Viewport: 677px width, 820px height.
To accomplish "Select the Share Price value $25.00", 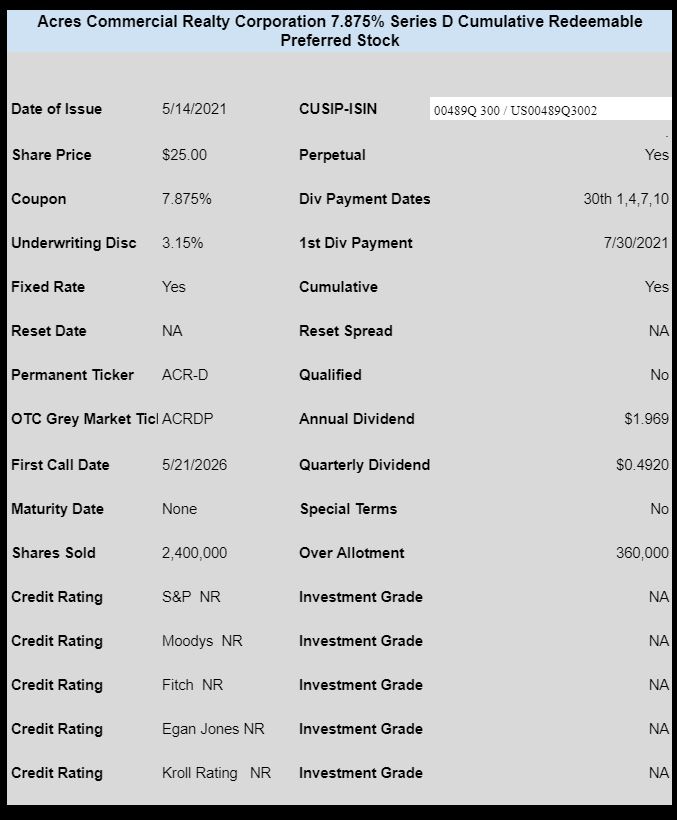I will [x=185, y=155].
